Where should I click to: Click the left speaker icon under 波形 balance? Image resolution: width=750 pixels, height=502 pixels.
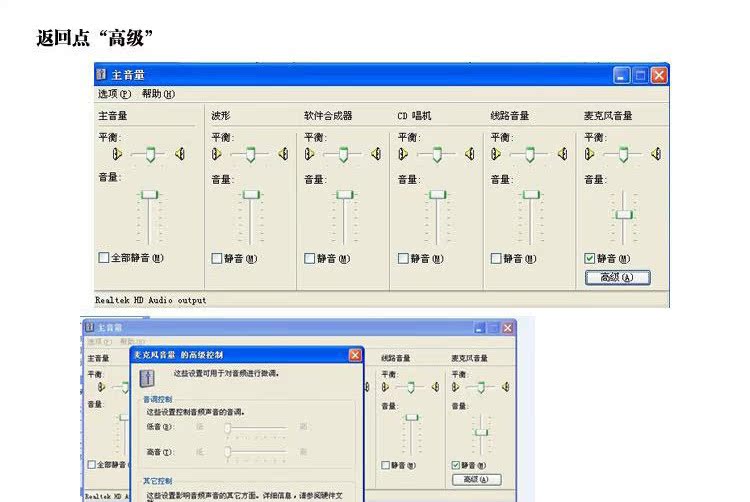pyautogui.click(x=215, y=154)
